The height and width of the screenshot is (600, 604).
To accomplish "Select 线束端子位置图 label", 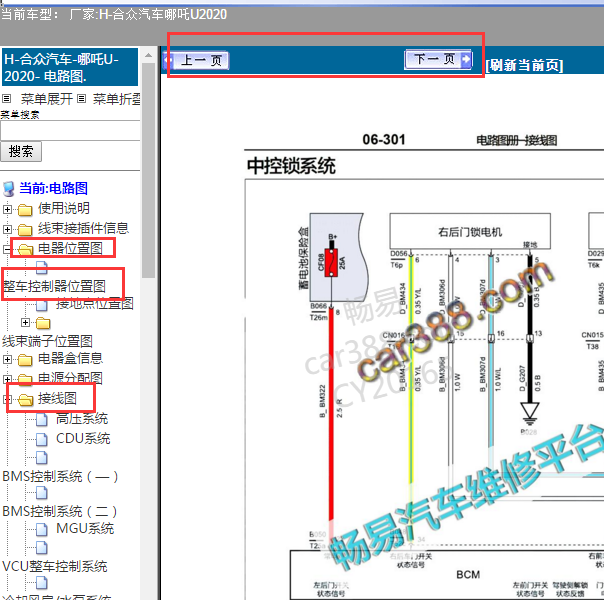I will pyautogui.click(x=47, y=341).
